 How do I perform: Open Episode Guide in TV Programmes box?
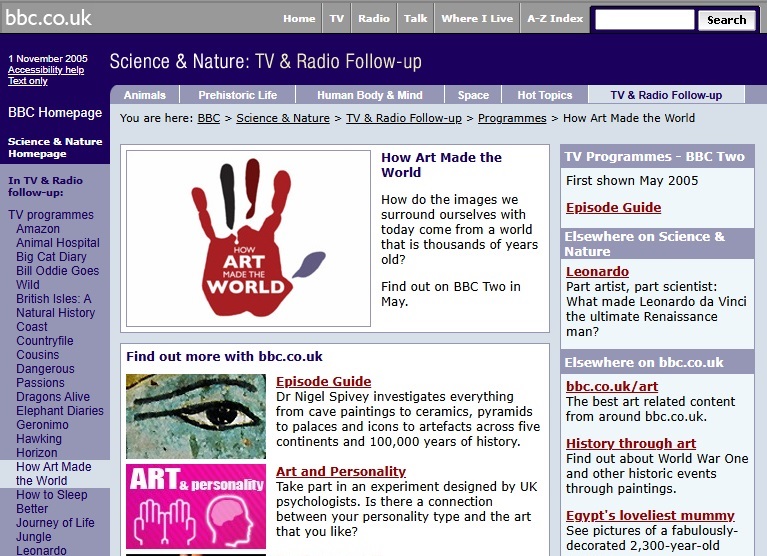(x=613, y=207)
